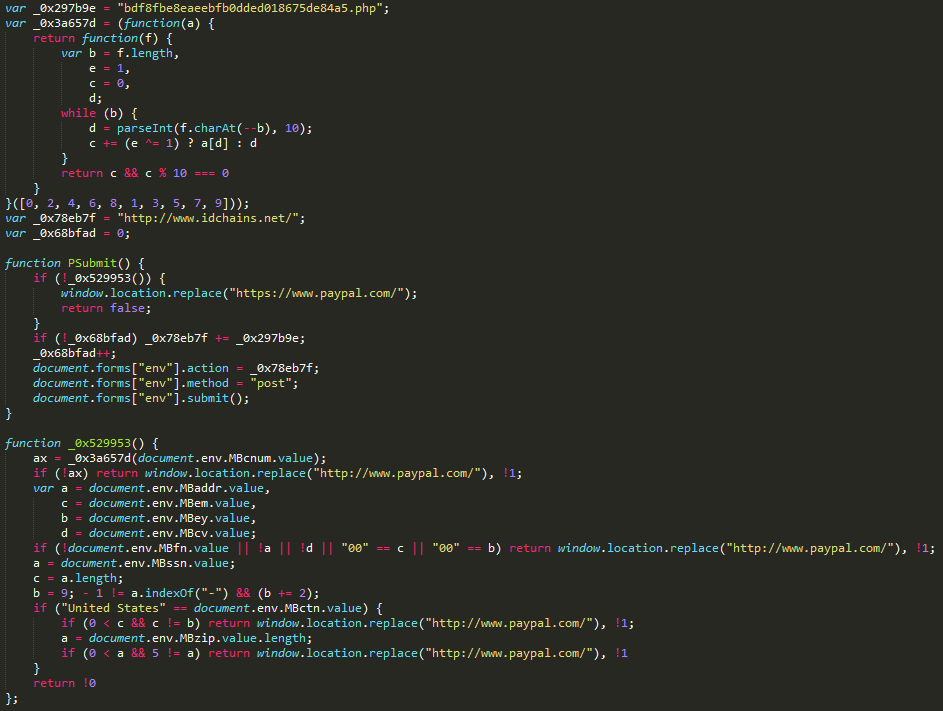Click the "return c && c % 10 === 0" line
Screen dimensions: 943x711
pyautogui.click(x=145, y=173)
